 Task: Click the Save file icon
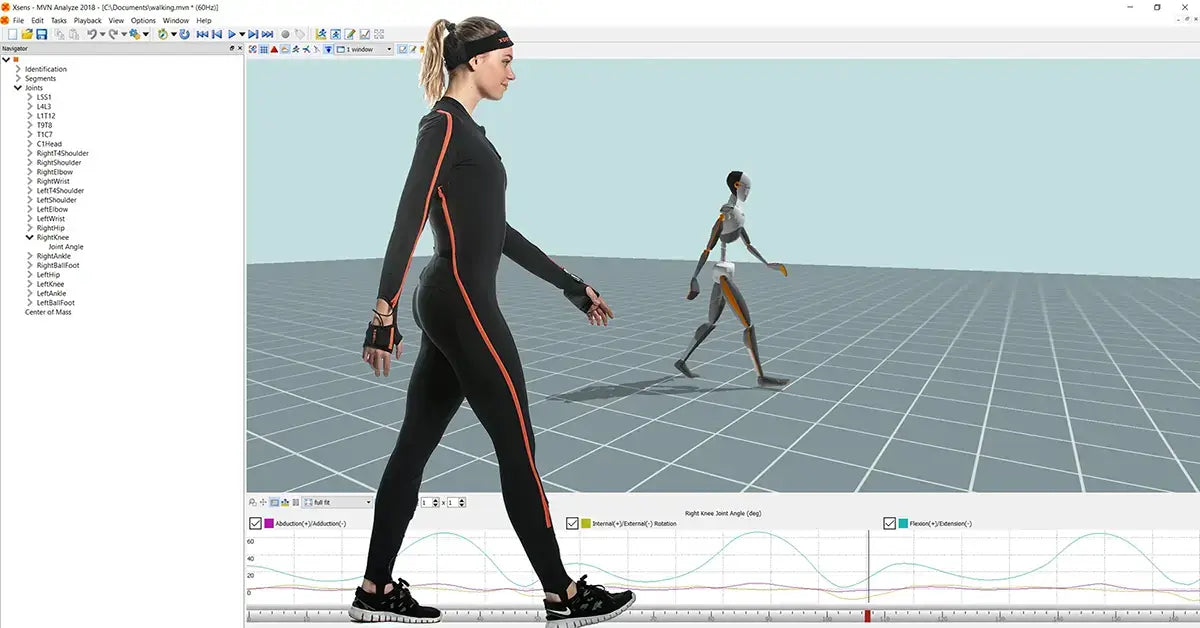(41, 34)
